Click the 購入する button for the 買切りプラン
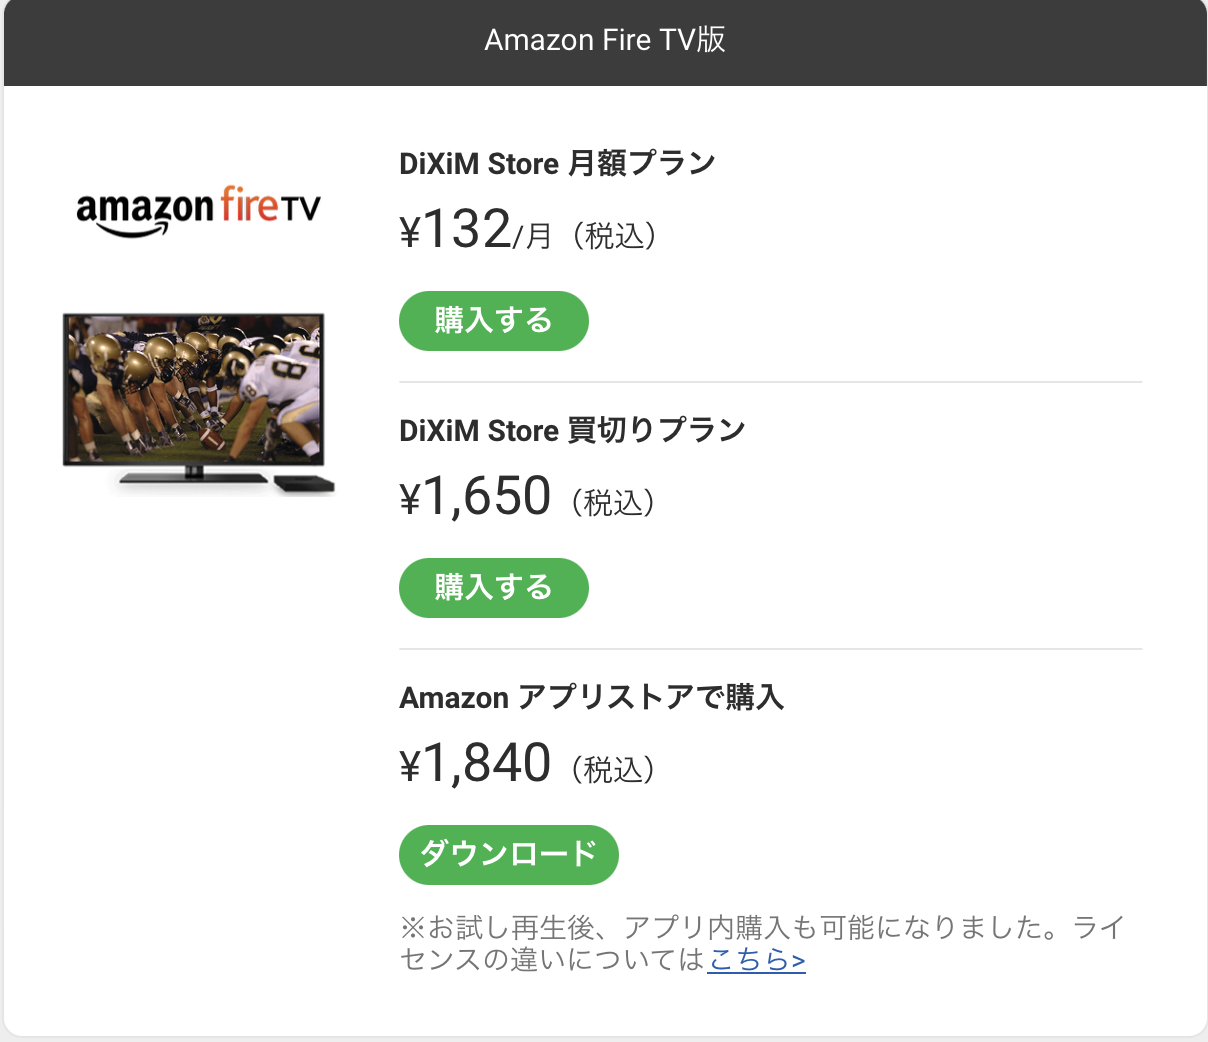Viewport: 1208px width, 1042px height. (x=494, y=588)
